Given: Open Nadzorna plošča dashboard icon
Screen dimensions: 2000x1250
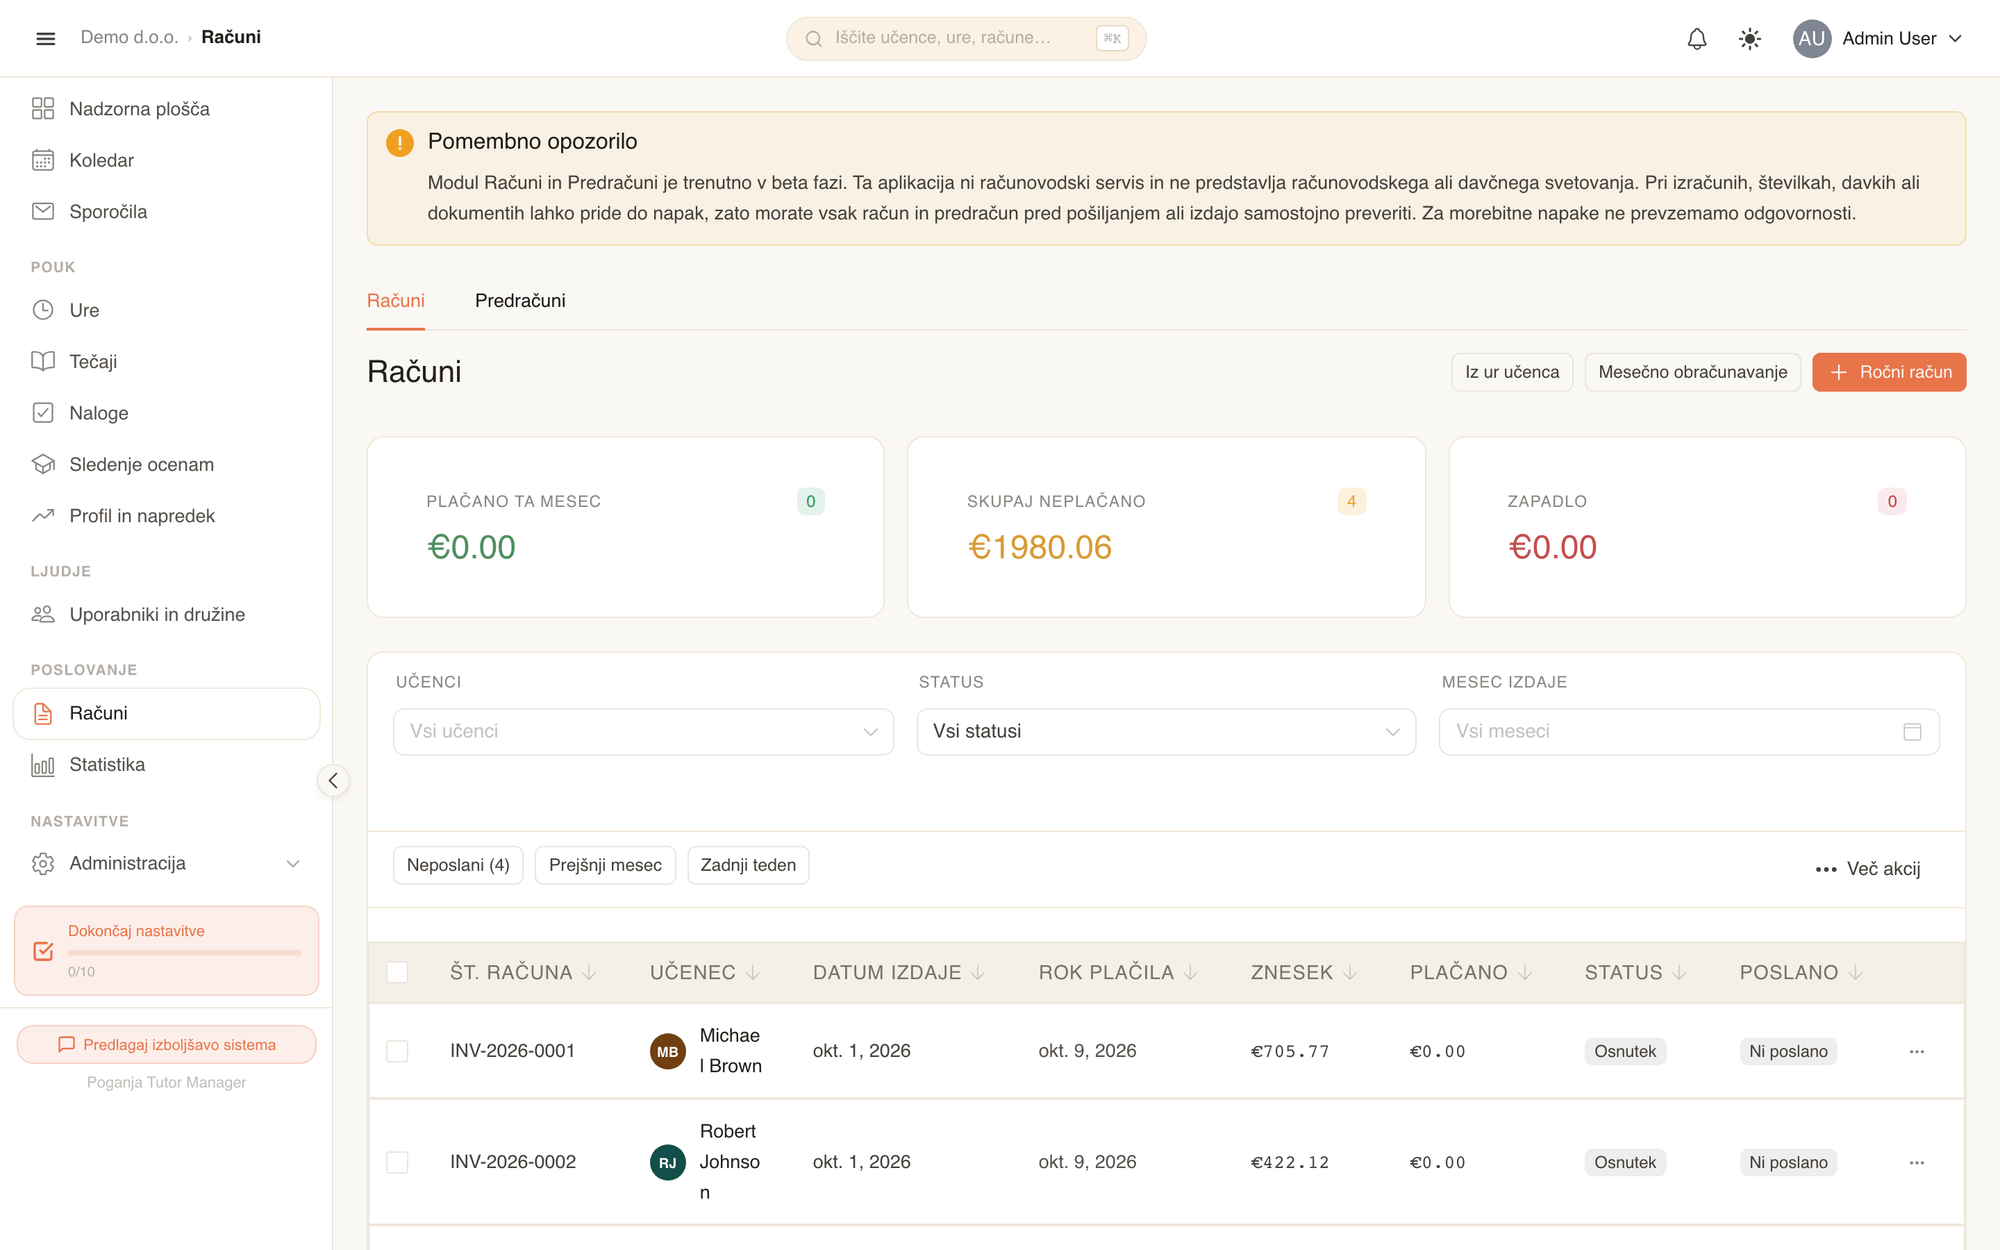Looking at the screenshot, I should tap(43, 108).
